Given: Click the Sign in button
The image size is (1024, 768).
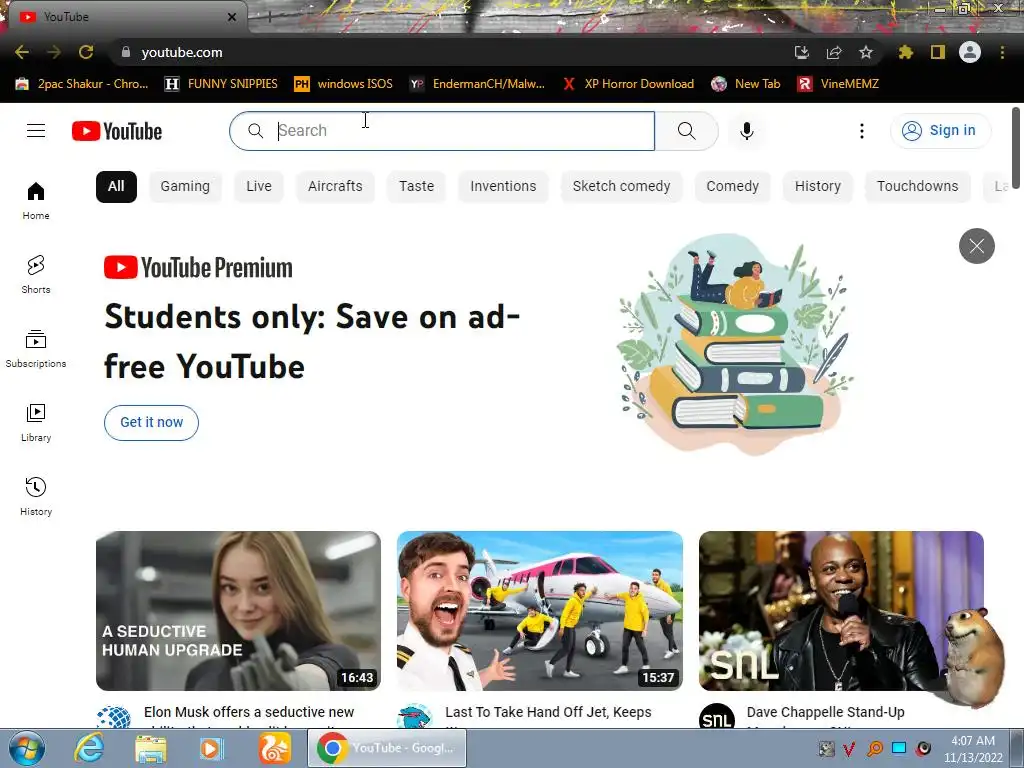Looking at the screenshot, I should (x=940, y=131).
